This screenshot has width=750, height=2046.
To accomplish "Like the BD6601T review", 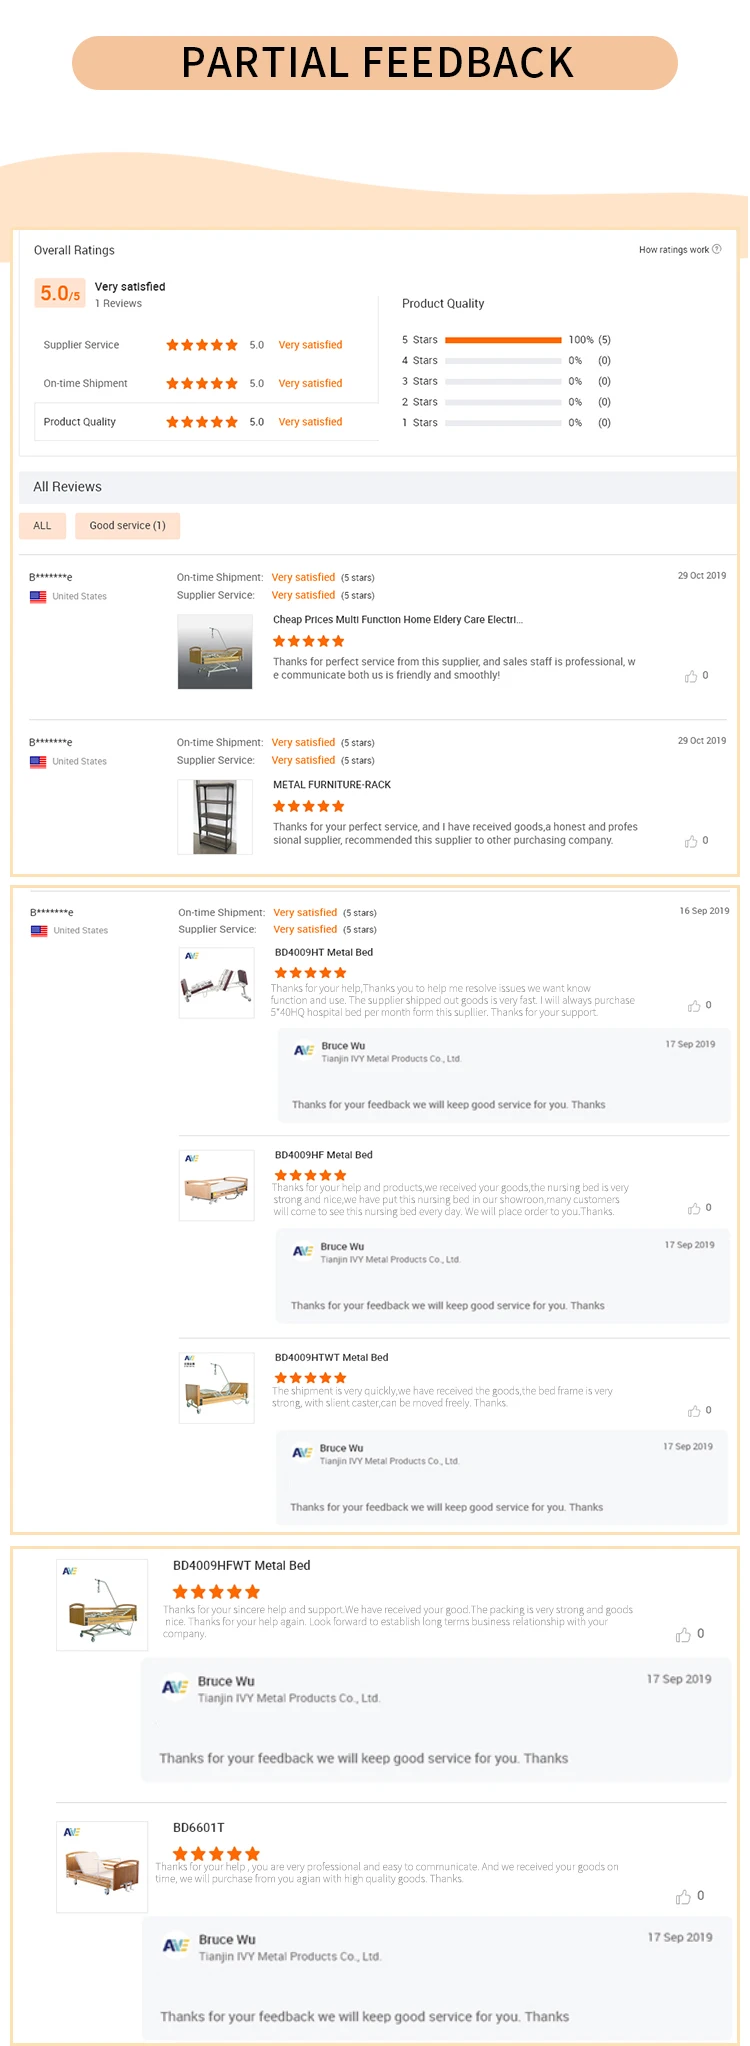I will [683, 1897].
